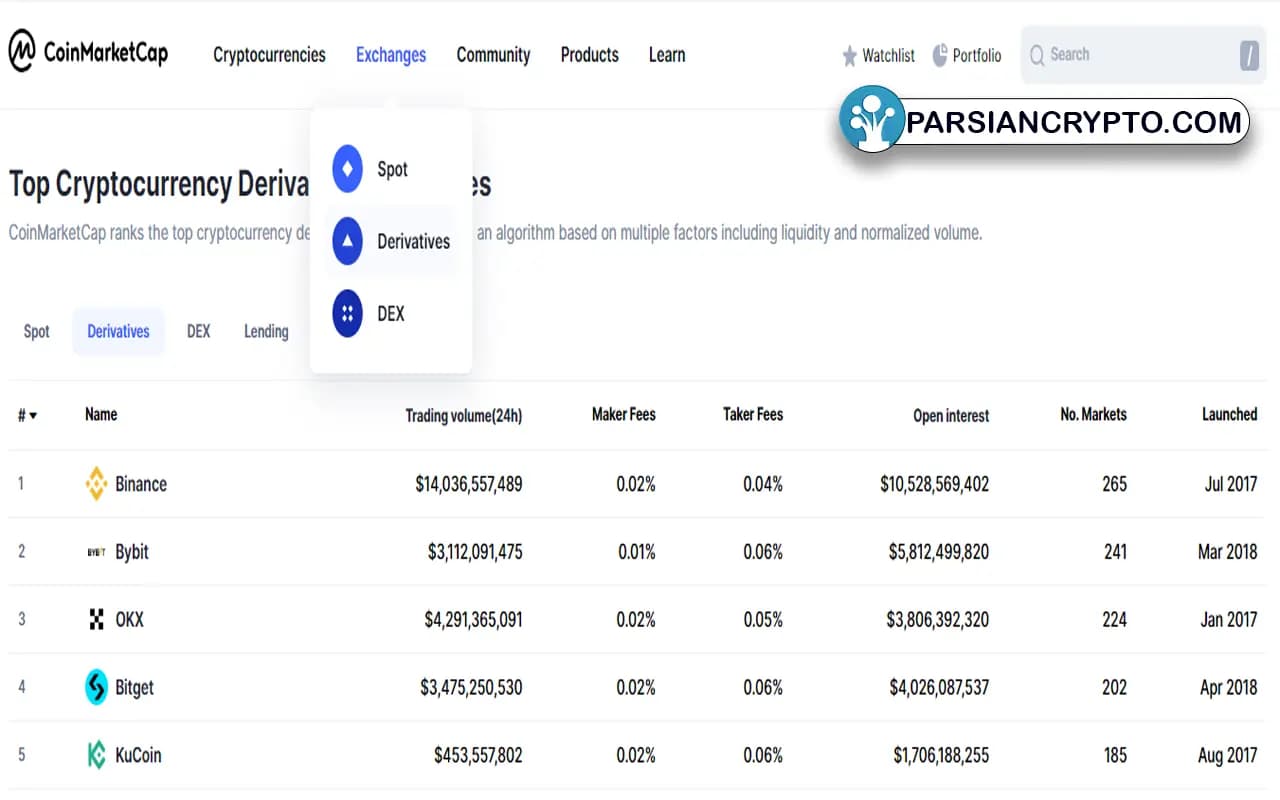1280x800 pixels.
Task: Click Bybit launch date Mar 2018
Action: 1227,552
